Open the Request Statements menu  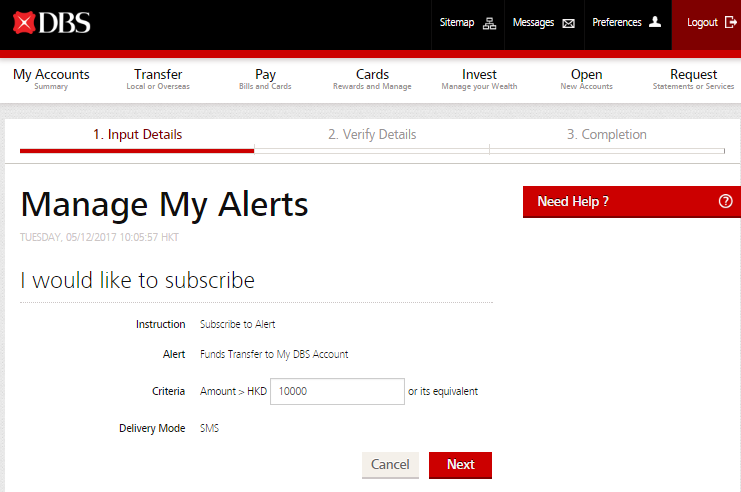pos(693,79)
